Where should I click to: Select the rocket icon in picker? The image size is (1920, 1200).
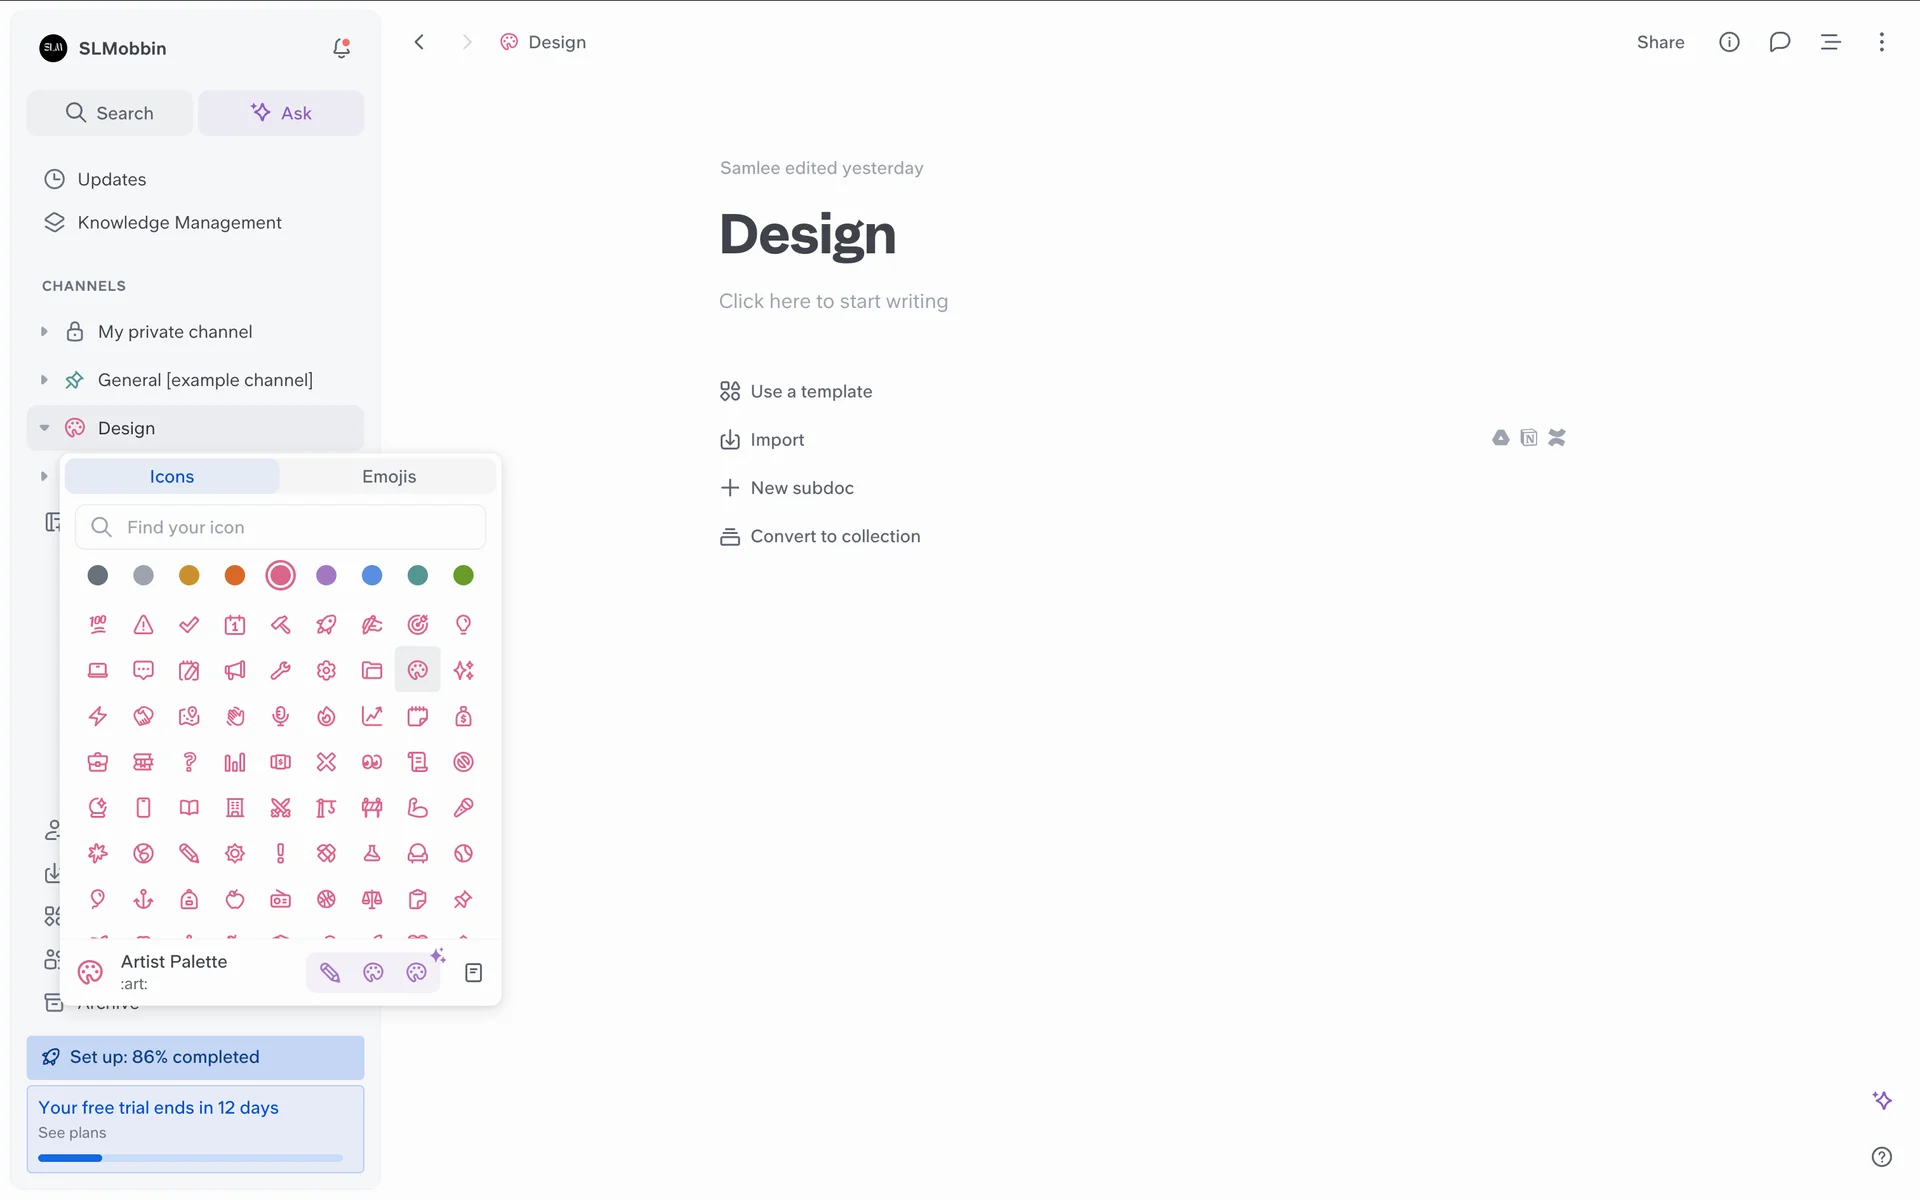(326, 625)
